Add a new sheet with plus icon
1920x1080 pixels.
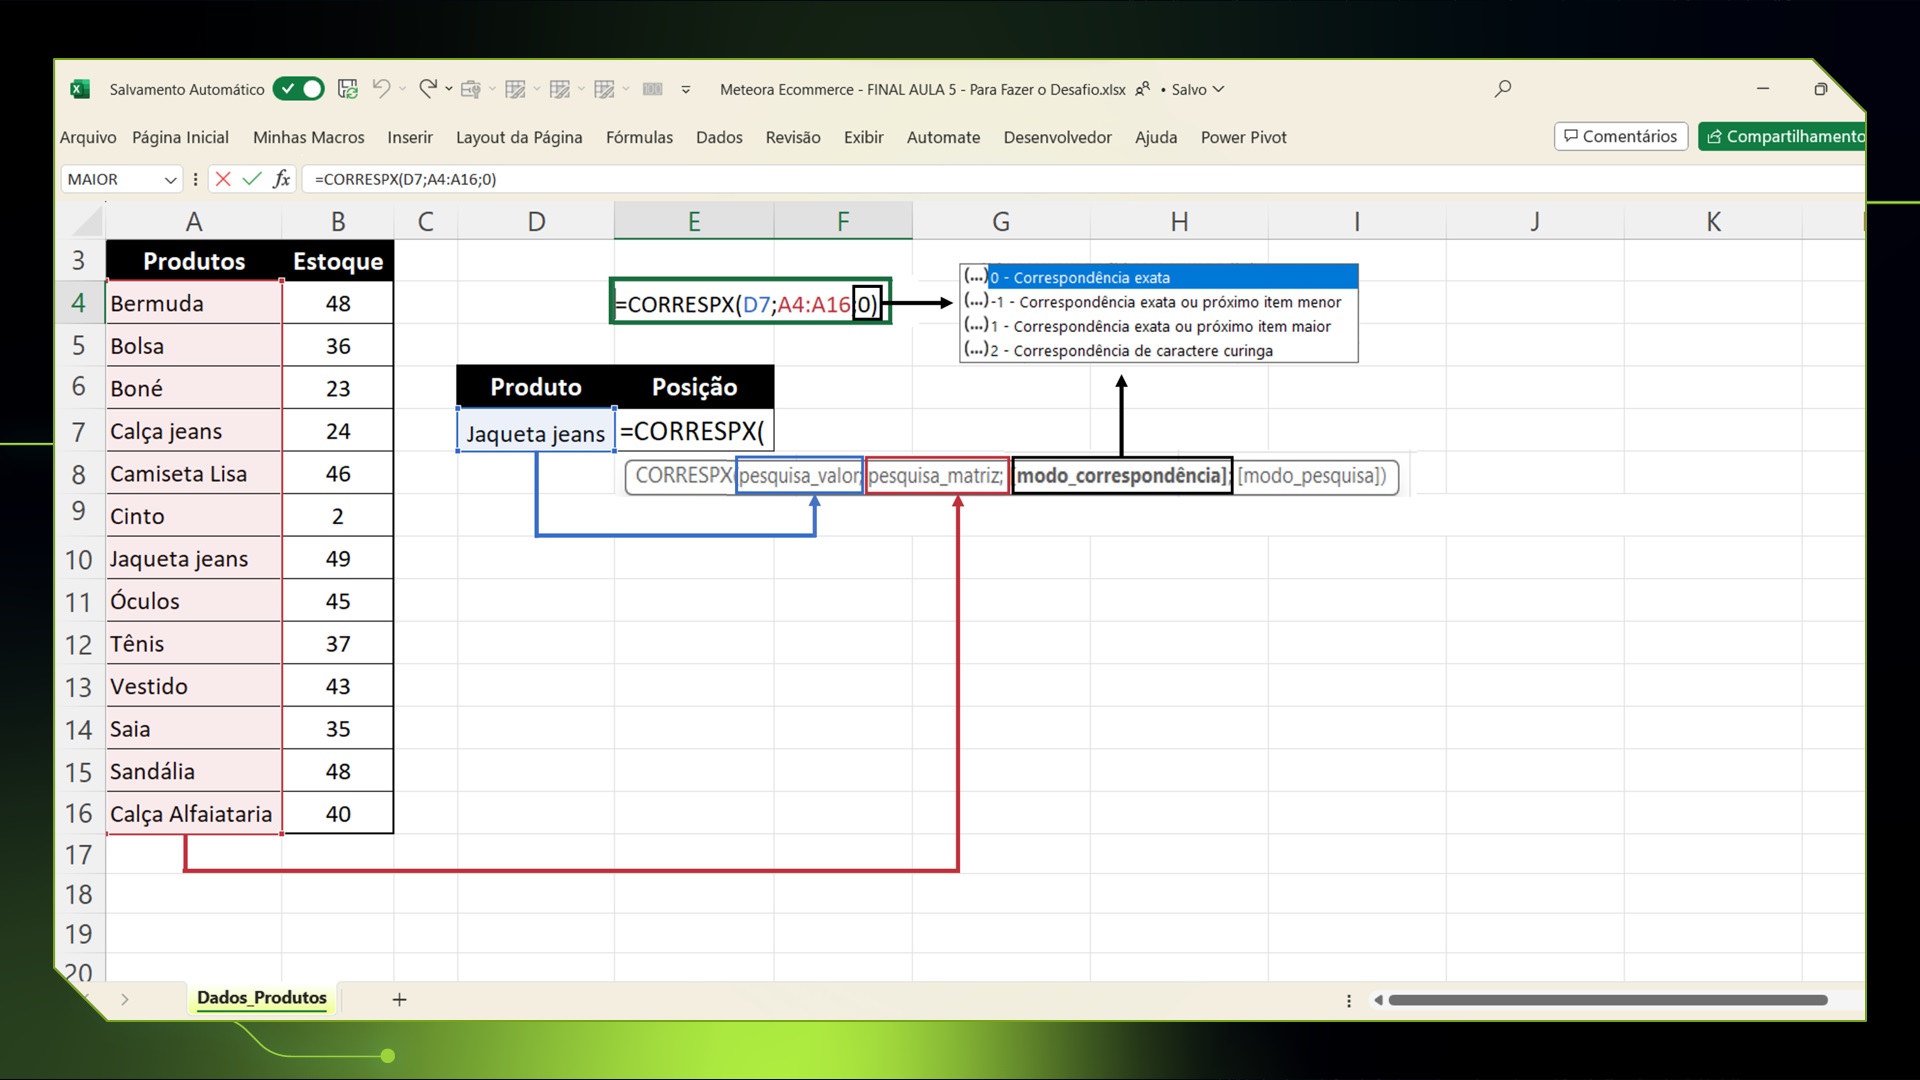point(399,999)
